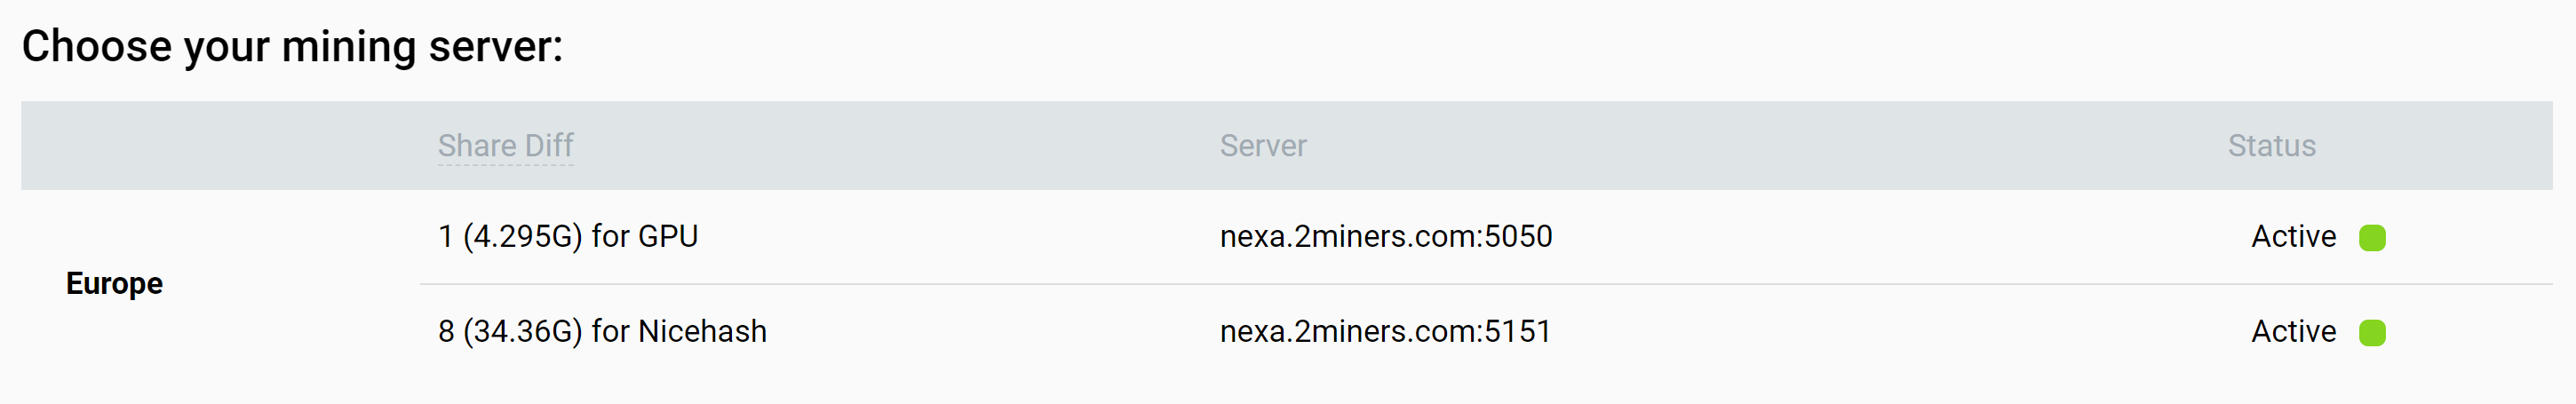2576x404 pixels.
Task: Click the "(4.295G)" difficulty value
Action: tap(522, 237)
